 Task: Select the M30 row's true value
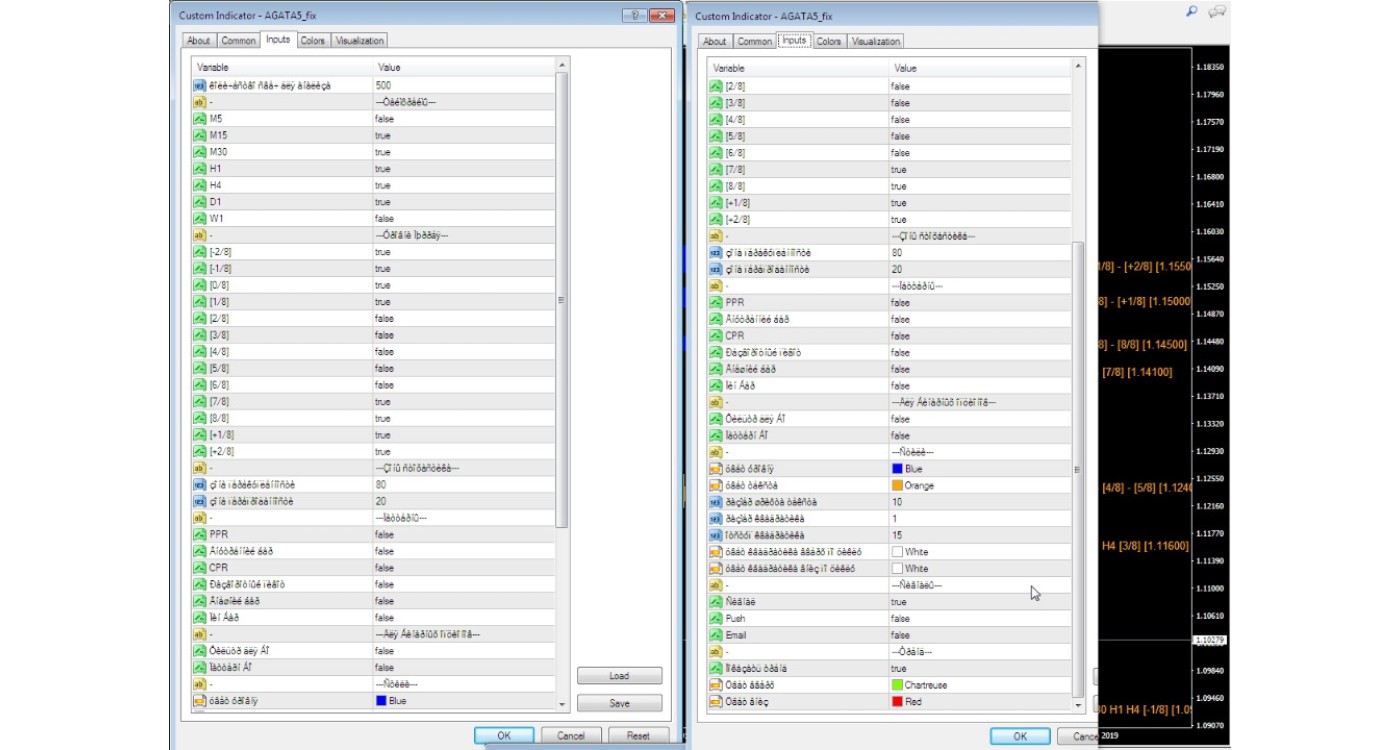383,152
